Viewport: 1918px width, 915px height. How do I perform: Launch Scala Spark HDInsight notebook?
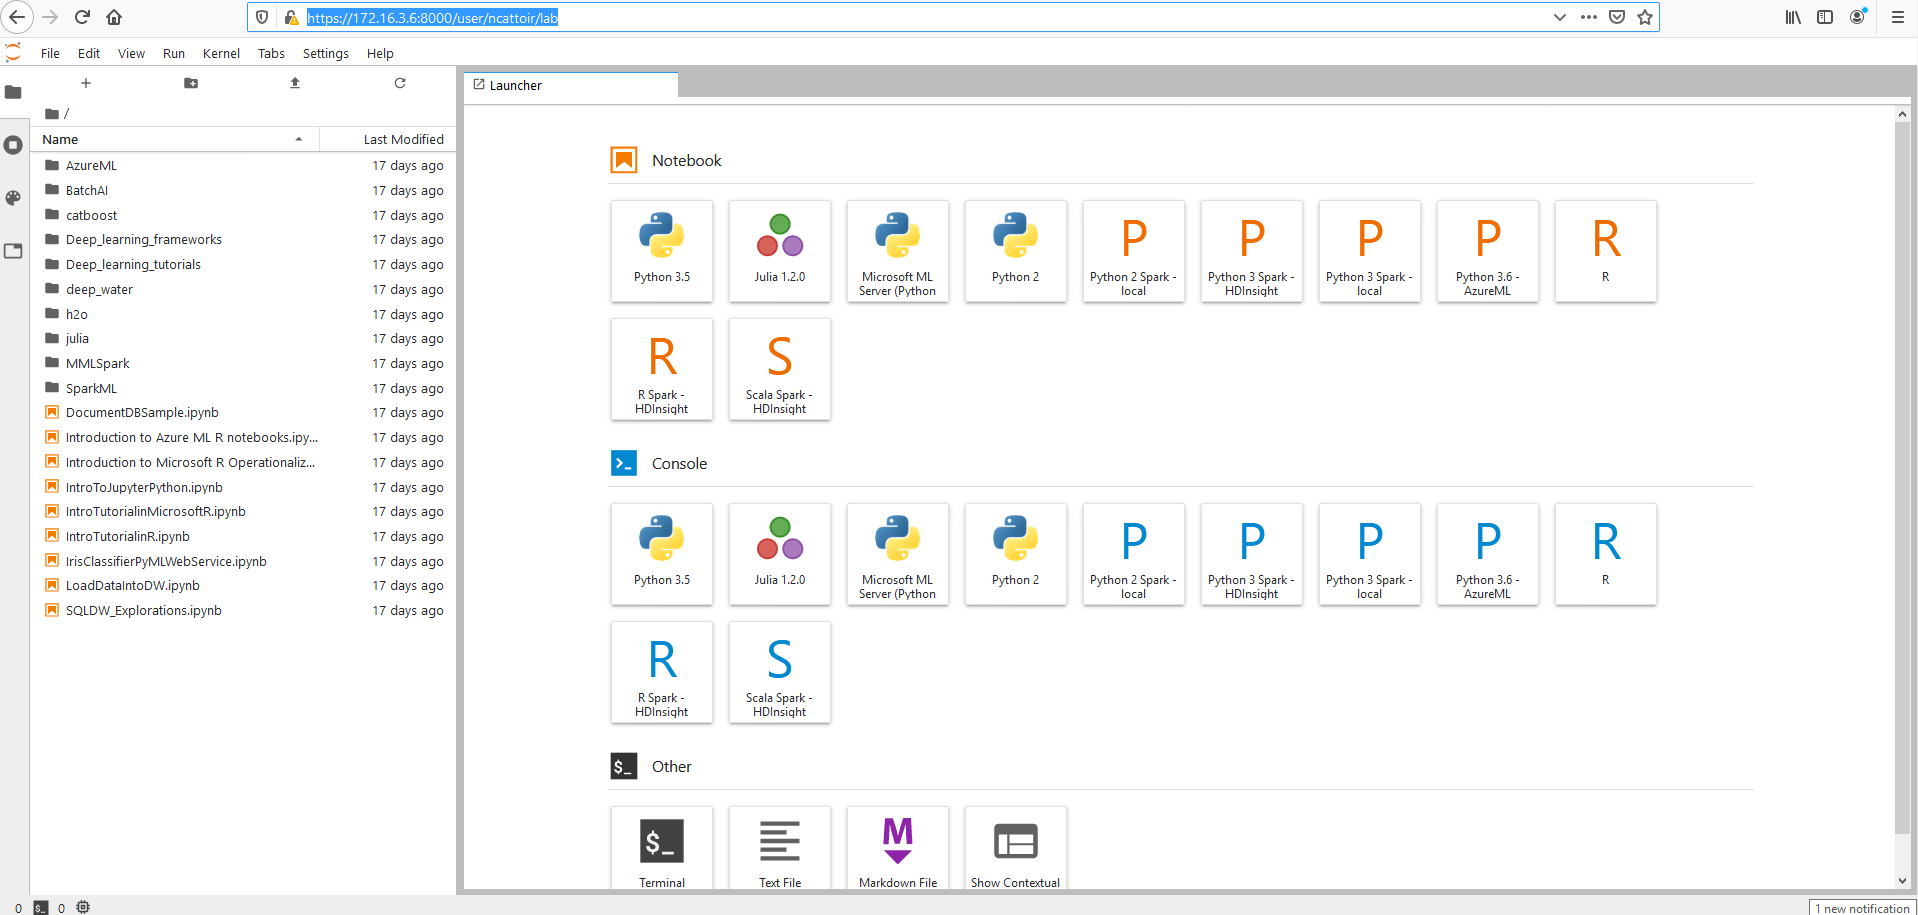779,369
